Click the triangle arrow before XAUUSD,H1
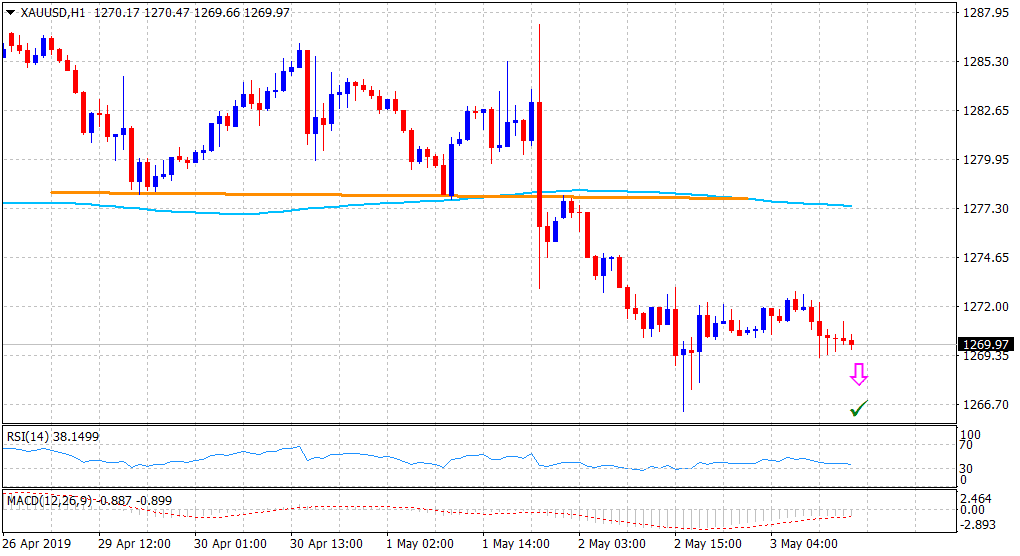 (x=11, y=11)
